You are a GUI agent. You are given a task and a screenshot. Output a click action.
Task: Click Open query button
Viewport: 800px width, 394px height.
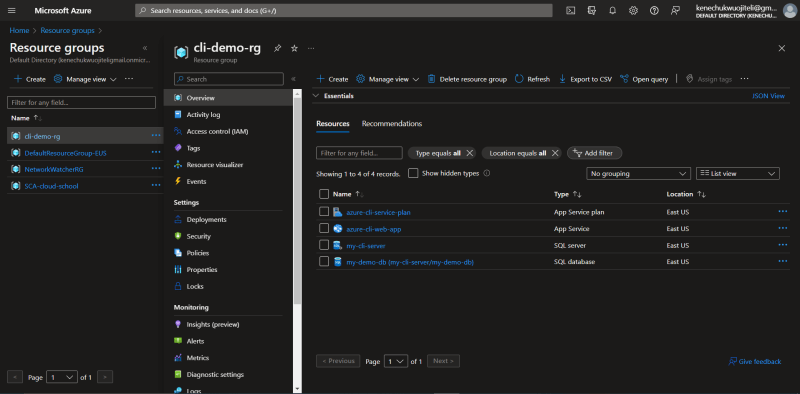(644, 79)
